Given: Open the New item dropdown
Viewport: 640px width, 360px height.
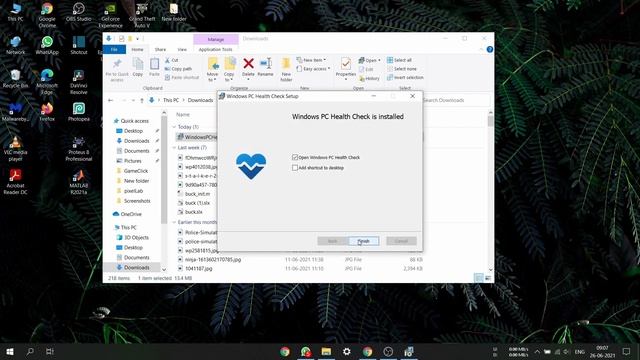Looking at the screenshot, I should [311, 60].
